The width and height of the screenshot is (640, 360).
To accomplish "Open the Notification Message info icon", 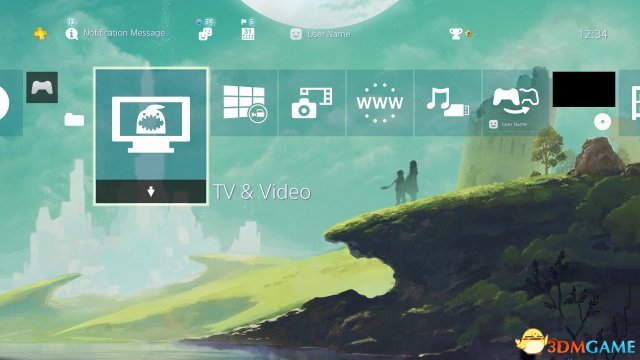I will [x=71, y=33].
